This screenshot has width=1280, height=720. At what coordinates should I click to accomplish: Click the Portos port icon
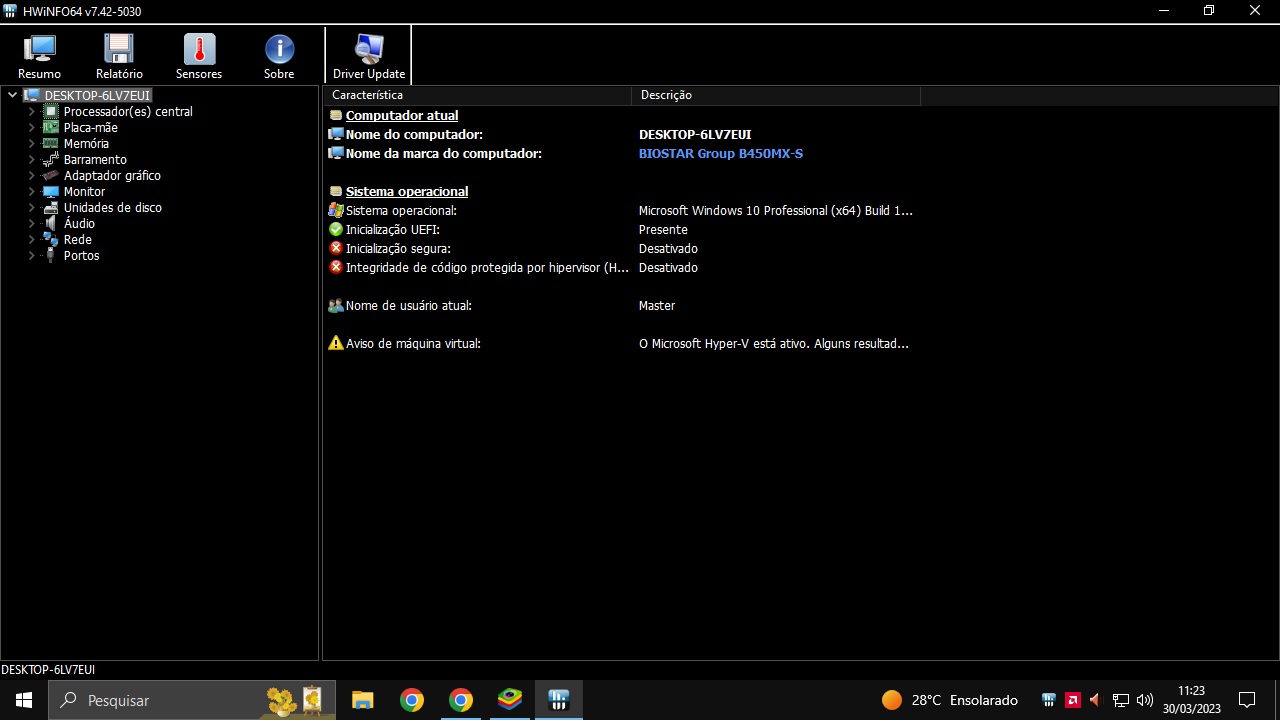[51, 256]
